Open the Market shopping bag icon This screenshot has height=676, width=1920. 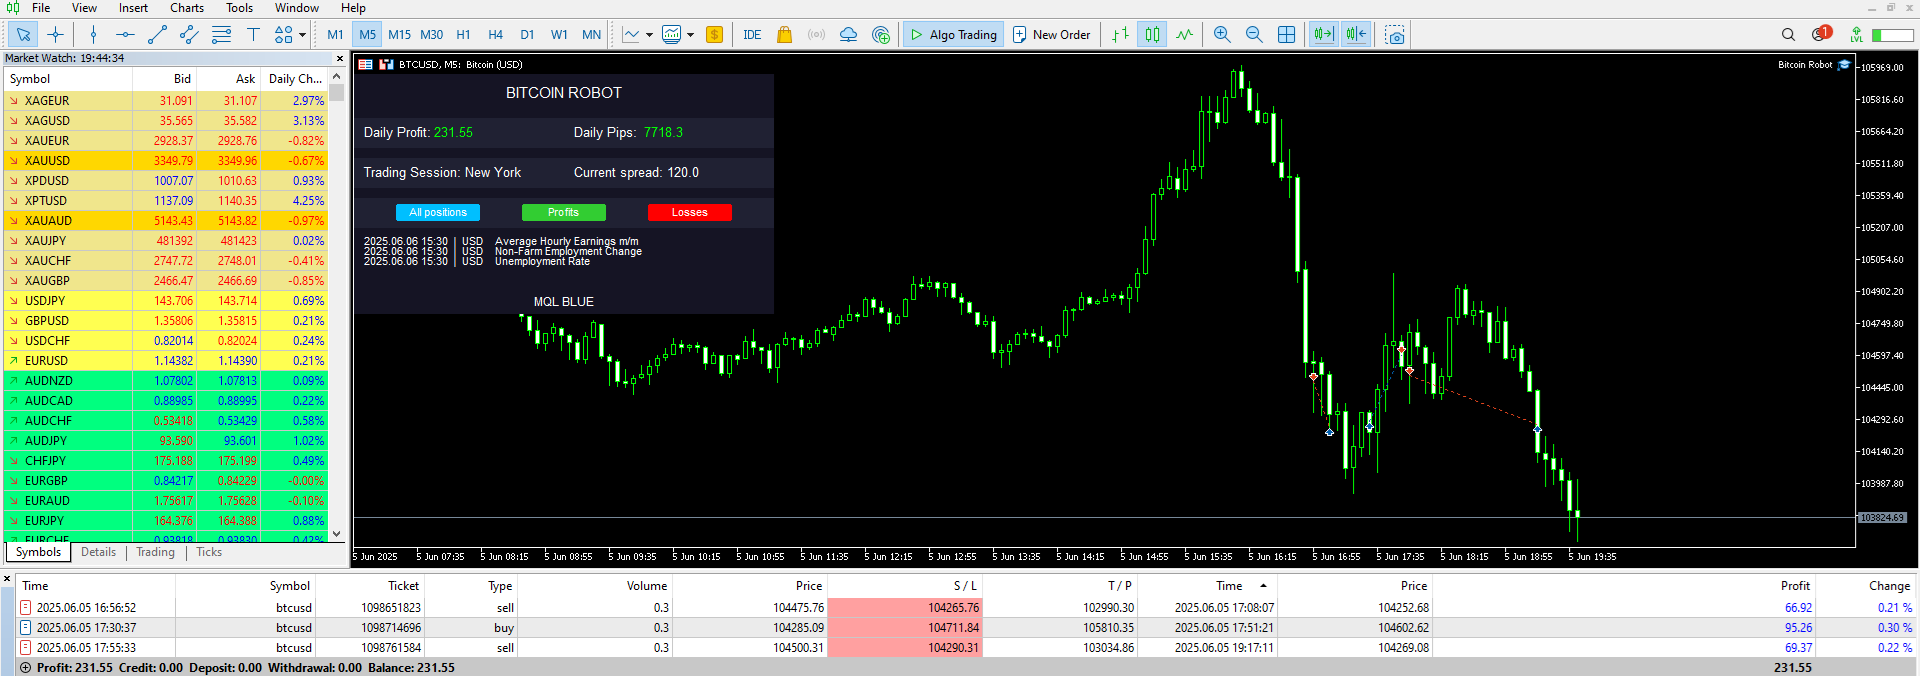784,35
